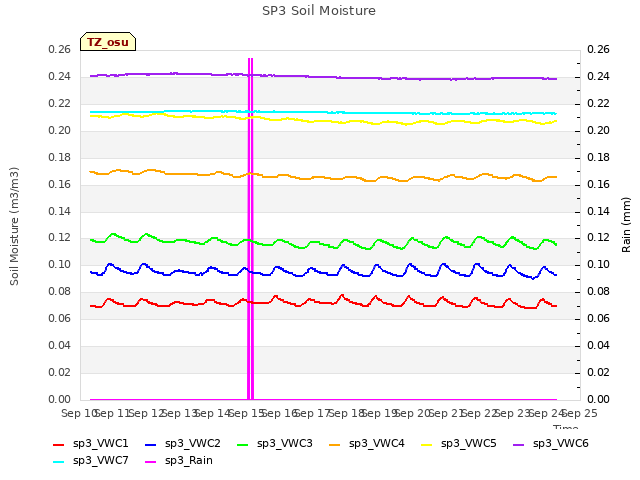640x480 pixels.
Task: Click the red sp3_VWC1 legend swatch
Action: point(59,445)
